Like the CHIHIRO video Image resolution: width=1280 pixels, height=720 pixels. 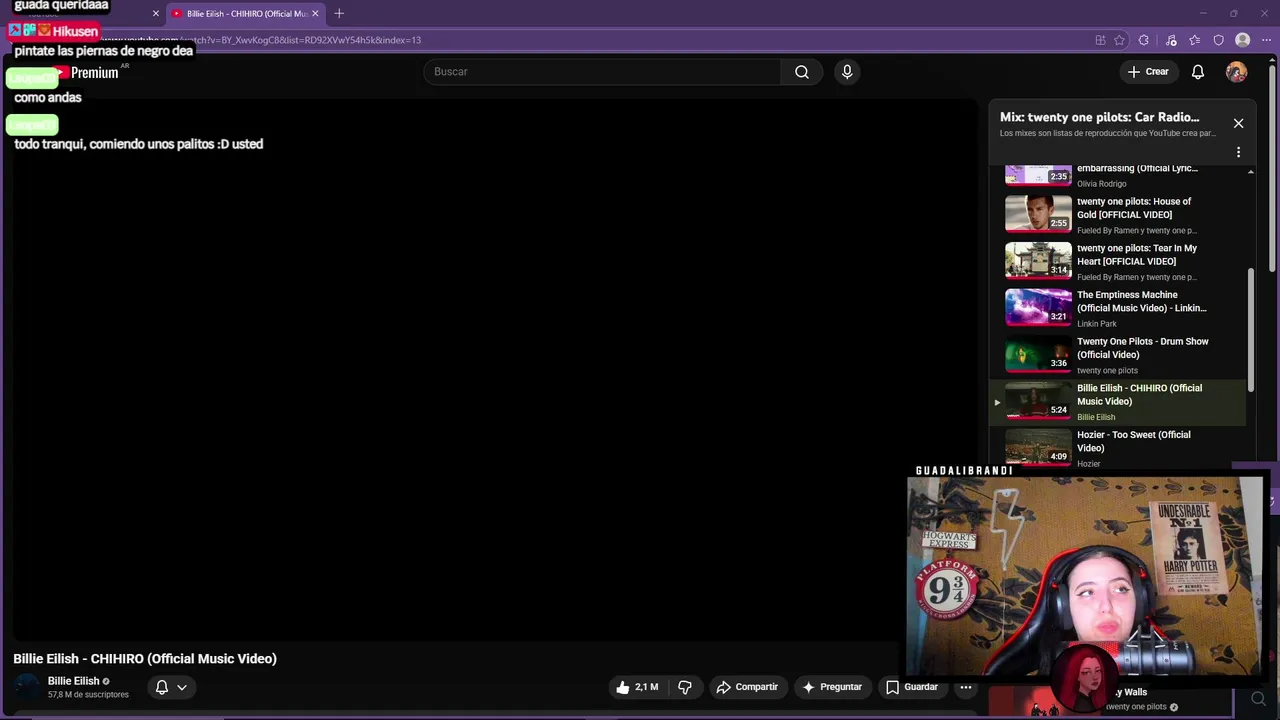636,687
